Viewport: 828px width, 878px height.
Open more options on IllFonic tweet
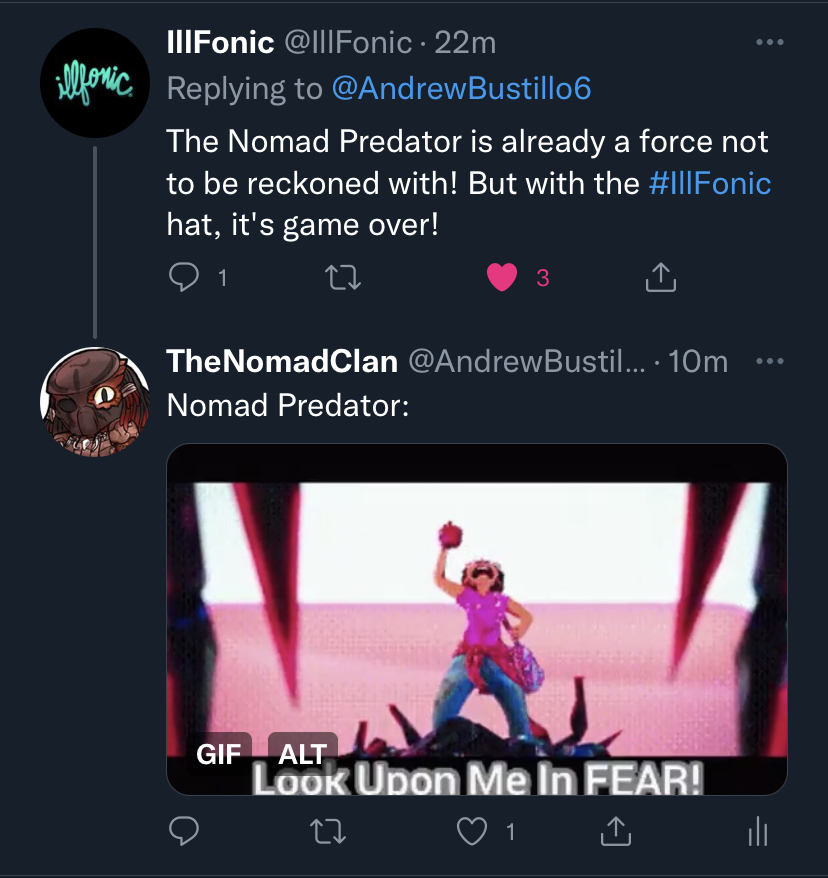click(x=769, y=43)
